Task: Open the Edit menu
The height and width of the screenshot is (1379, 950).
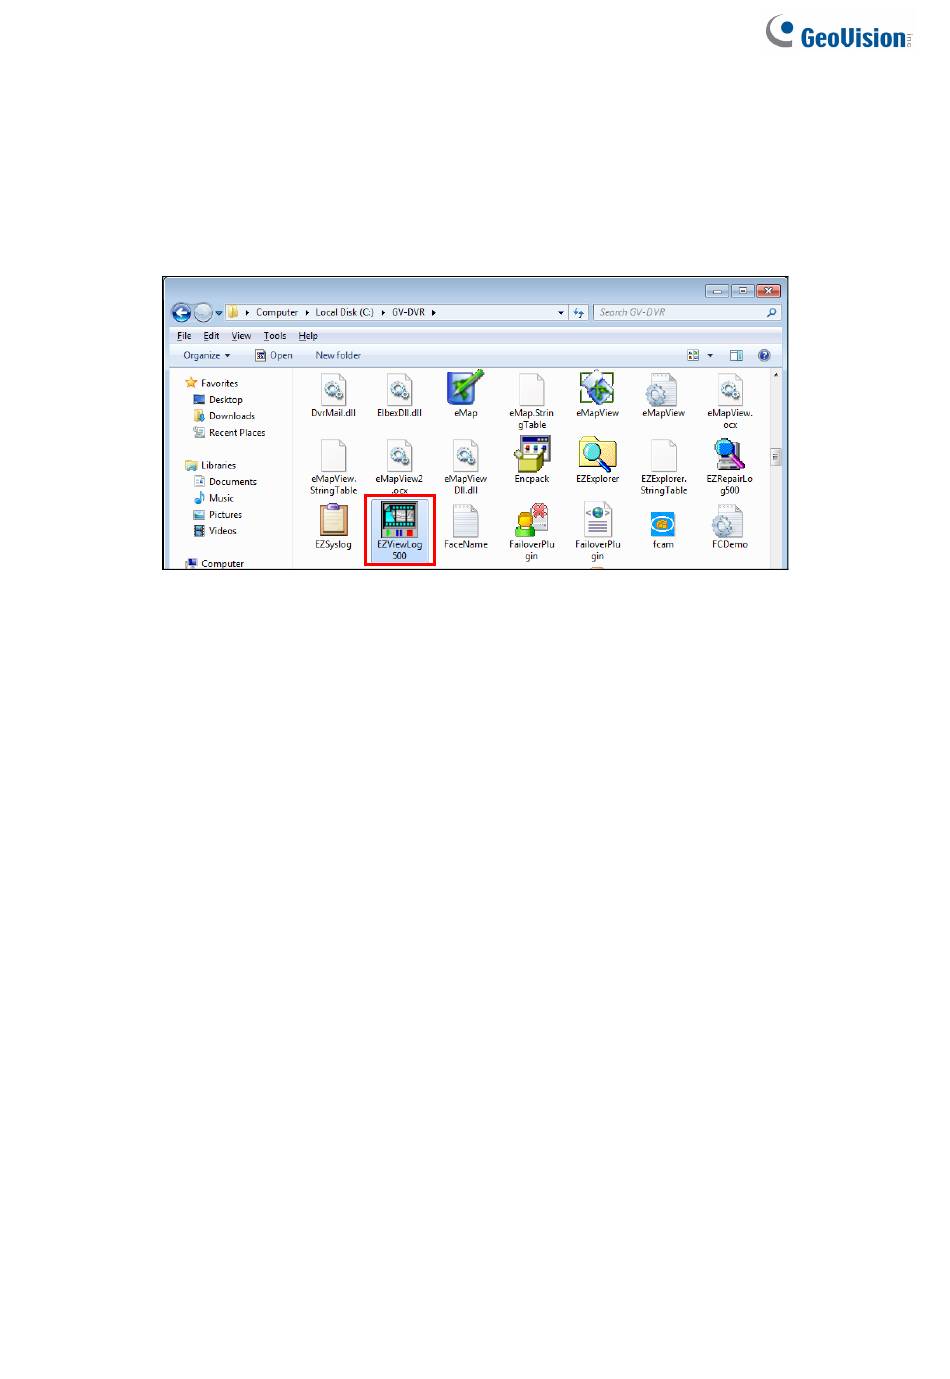Action: click(211, 336)
